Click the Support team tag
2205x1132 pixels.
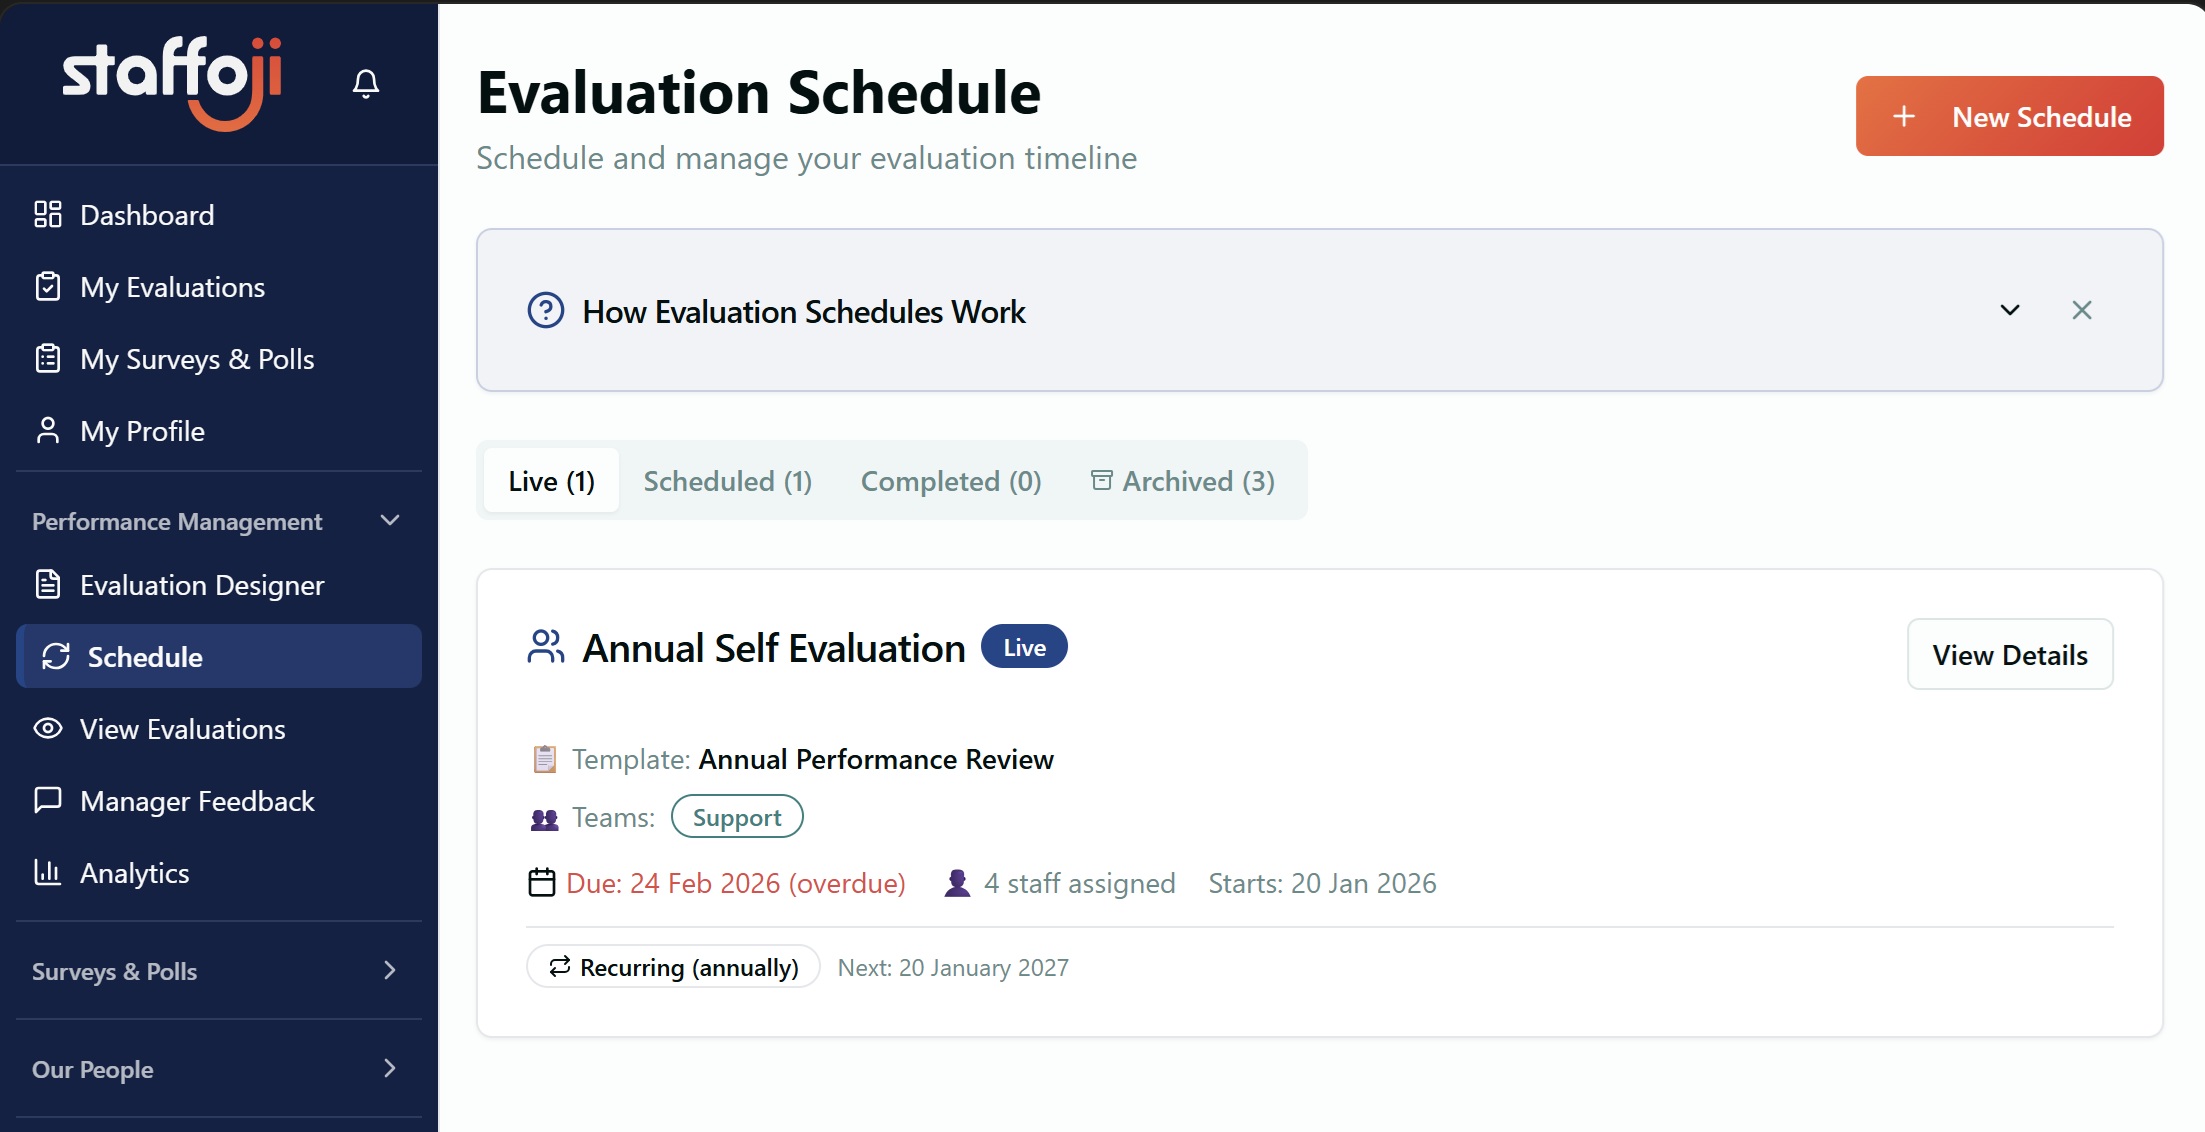[737, 817]
